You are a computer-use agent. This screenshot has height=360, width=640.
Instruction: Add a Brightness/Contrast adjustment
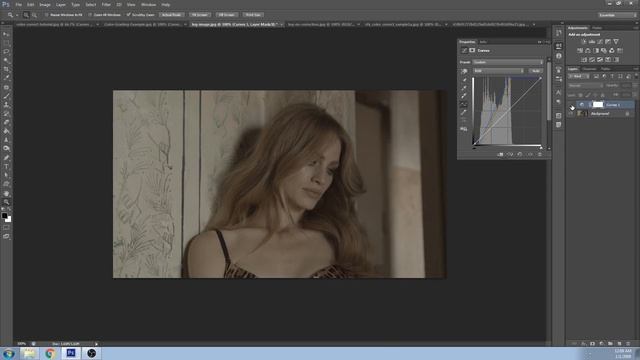click(x=584, y=42)
